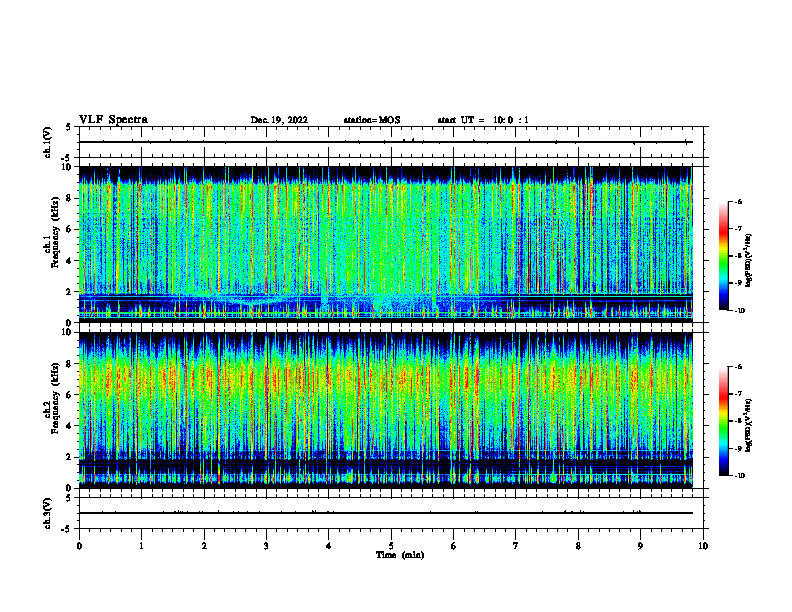Click the "5" tick on the time axis

pyautogui.click(x=391, y=546)
